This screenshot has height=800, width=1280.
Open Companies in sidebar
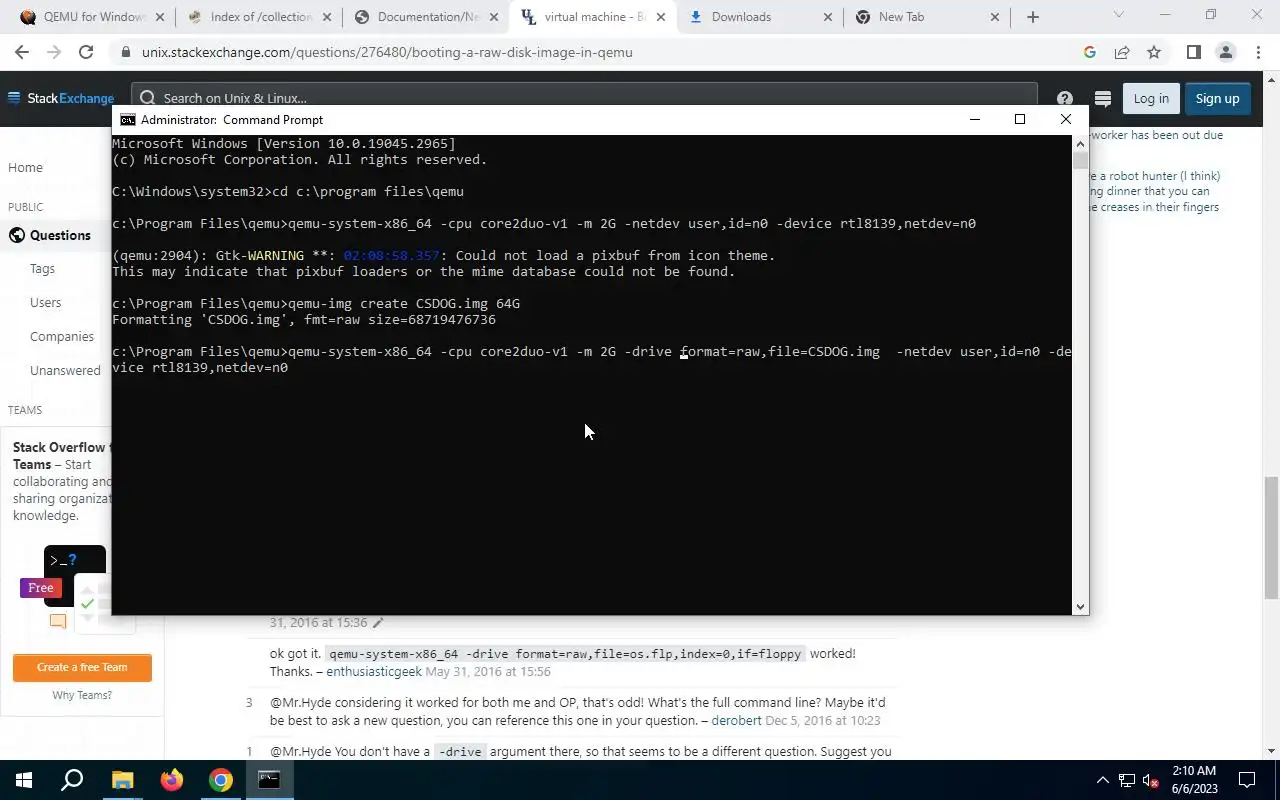tap(62, 336)
